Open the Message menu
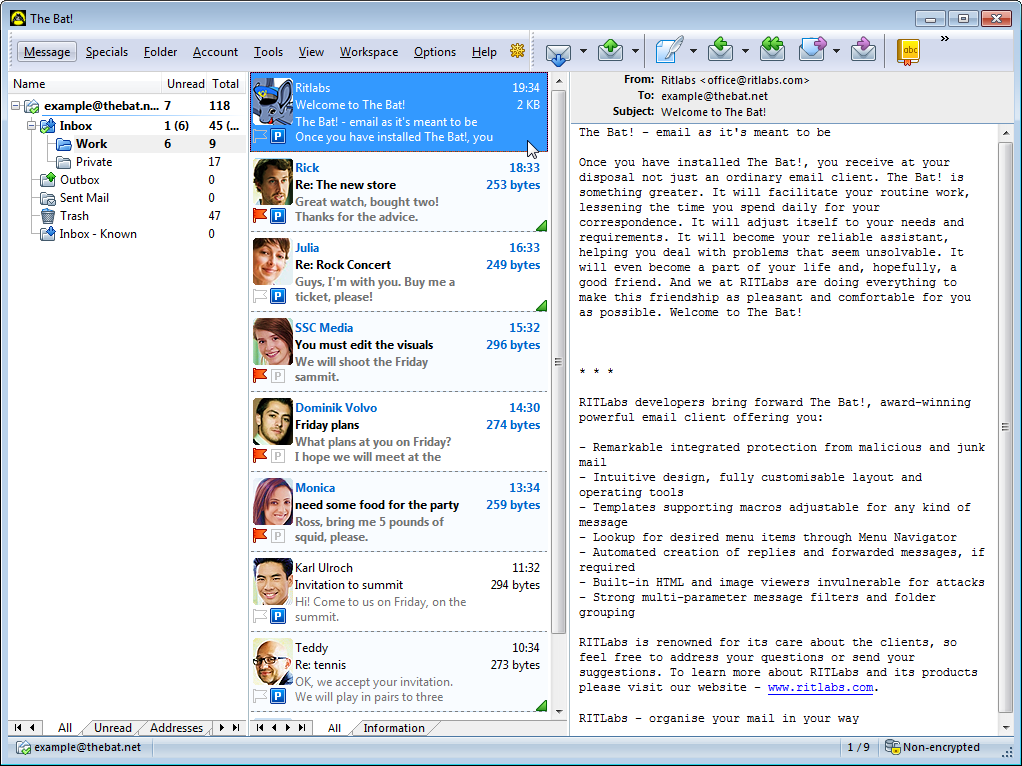The image size is (1022, 766). tap(47, 52)
